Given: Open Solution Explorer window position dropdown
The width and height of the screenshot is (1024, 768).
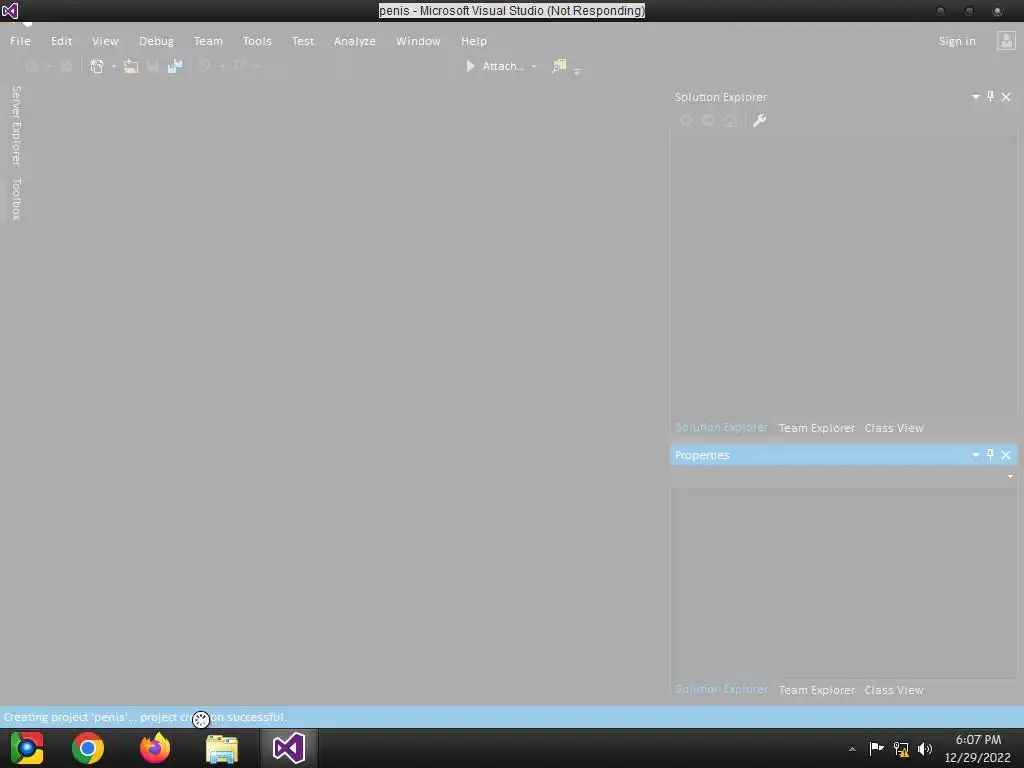Looking at the screenshot, I should pyautogui.click(x=975, y=97).
